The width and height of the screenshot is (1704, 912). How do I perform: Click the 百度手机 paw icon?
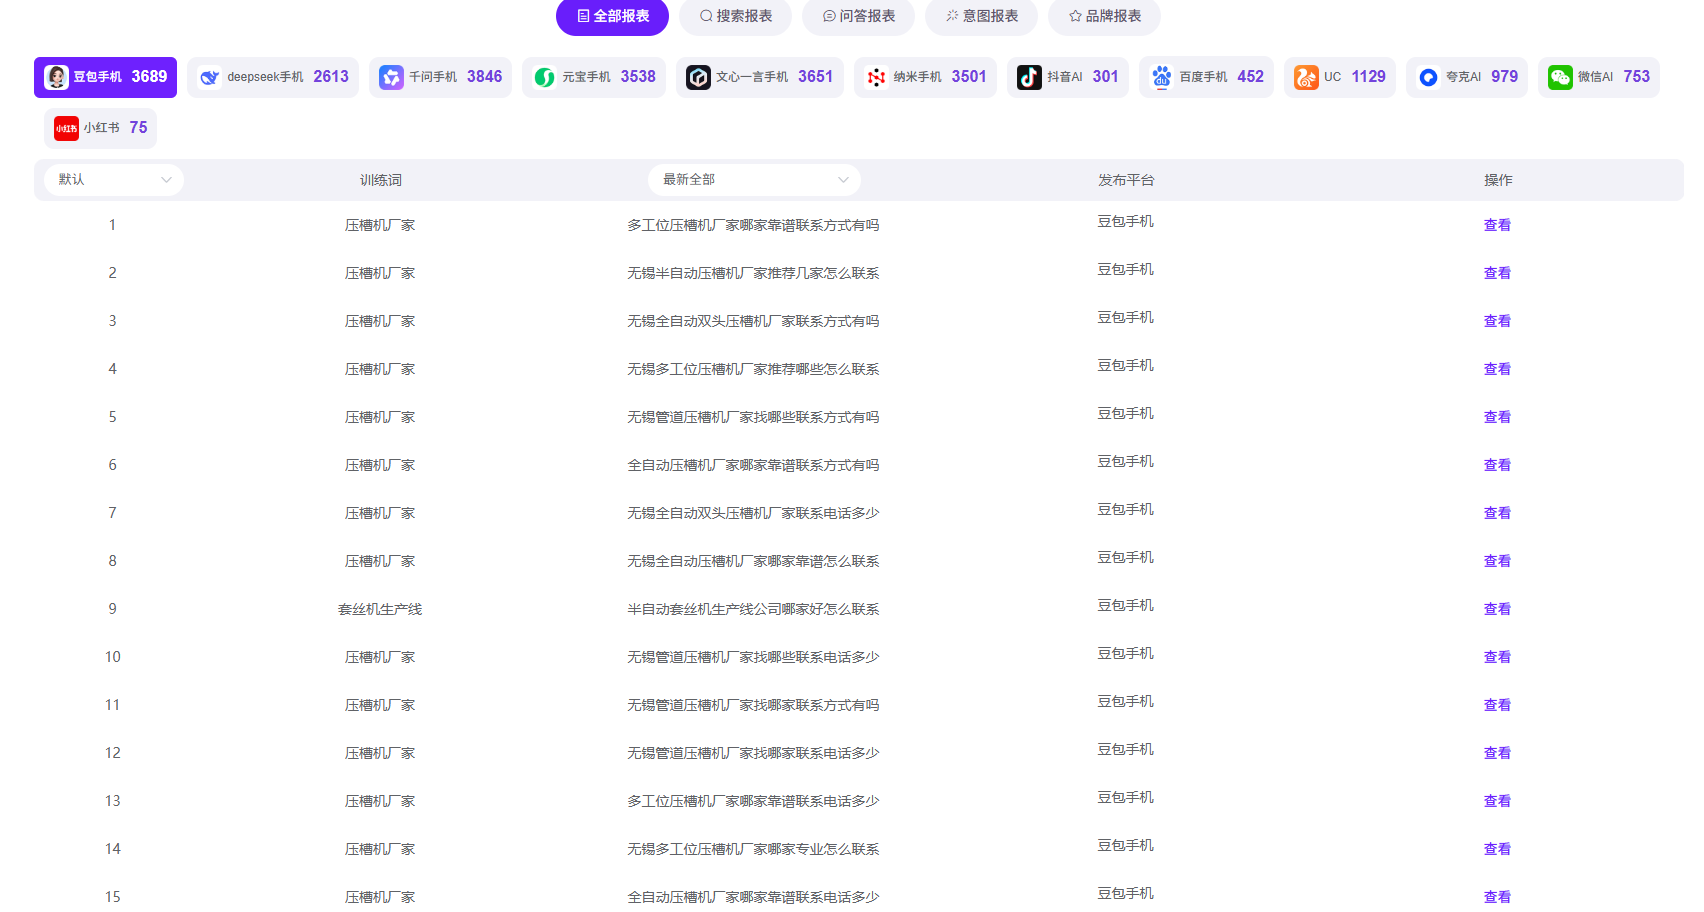tap(1161, 77)
